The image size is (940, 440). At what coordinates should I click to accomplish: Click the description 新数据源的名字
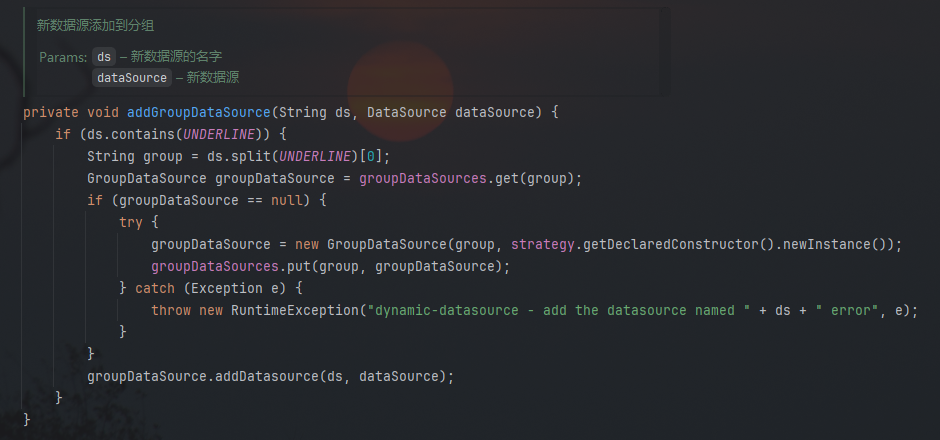click(x=176, y=56)
